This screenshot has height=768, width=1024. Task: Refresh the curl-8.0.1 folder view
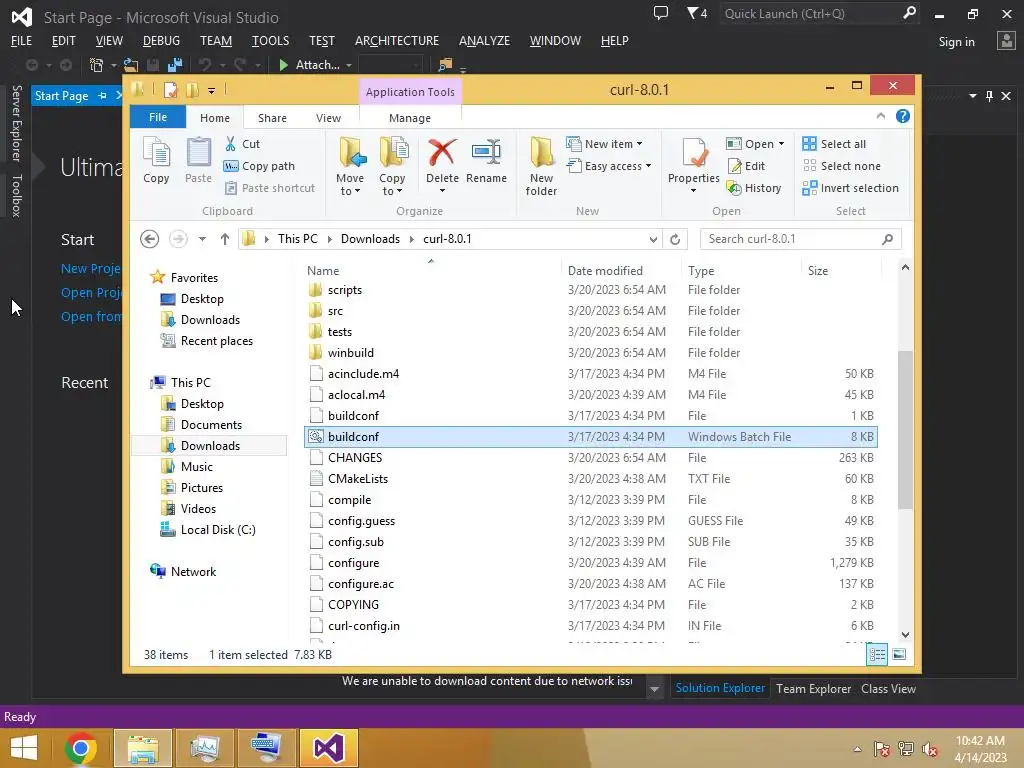point(675,239)
